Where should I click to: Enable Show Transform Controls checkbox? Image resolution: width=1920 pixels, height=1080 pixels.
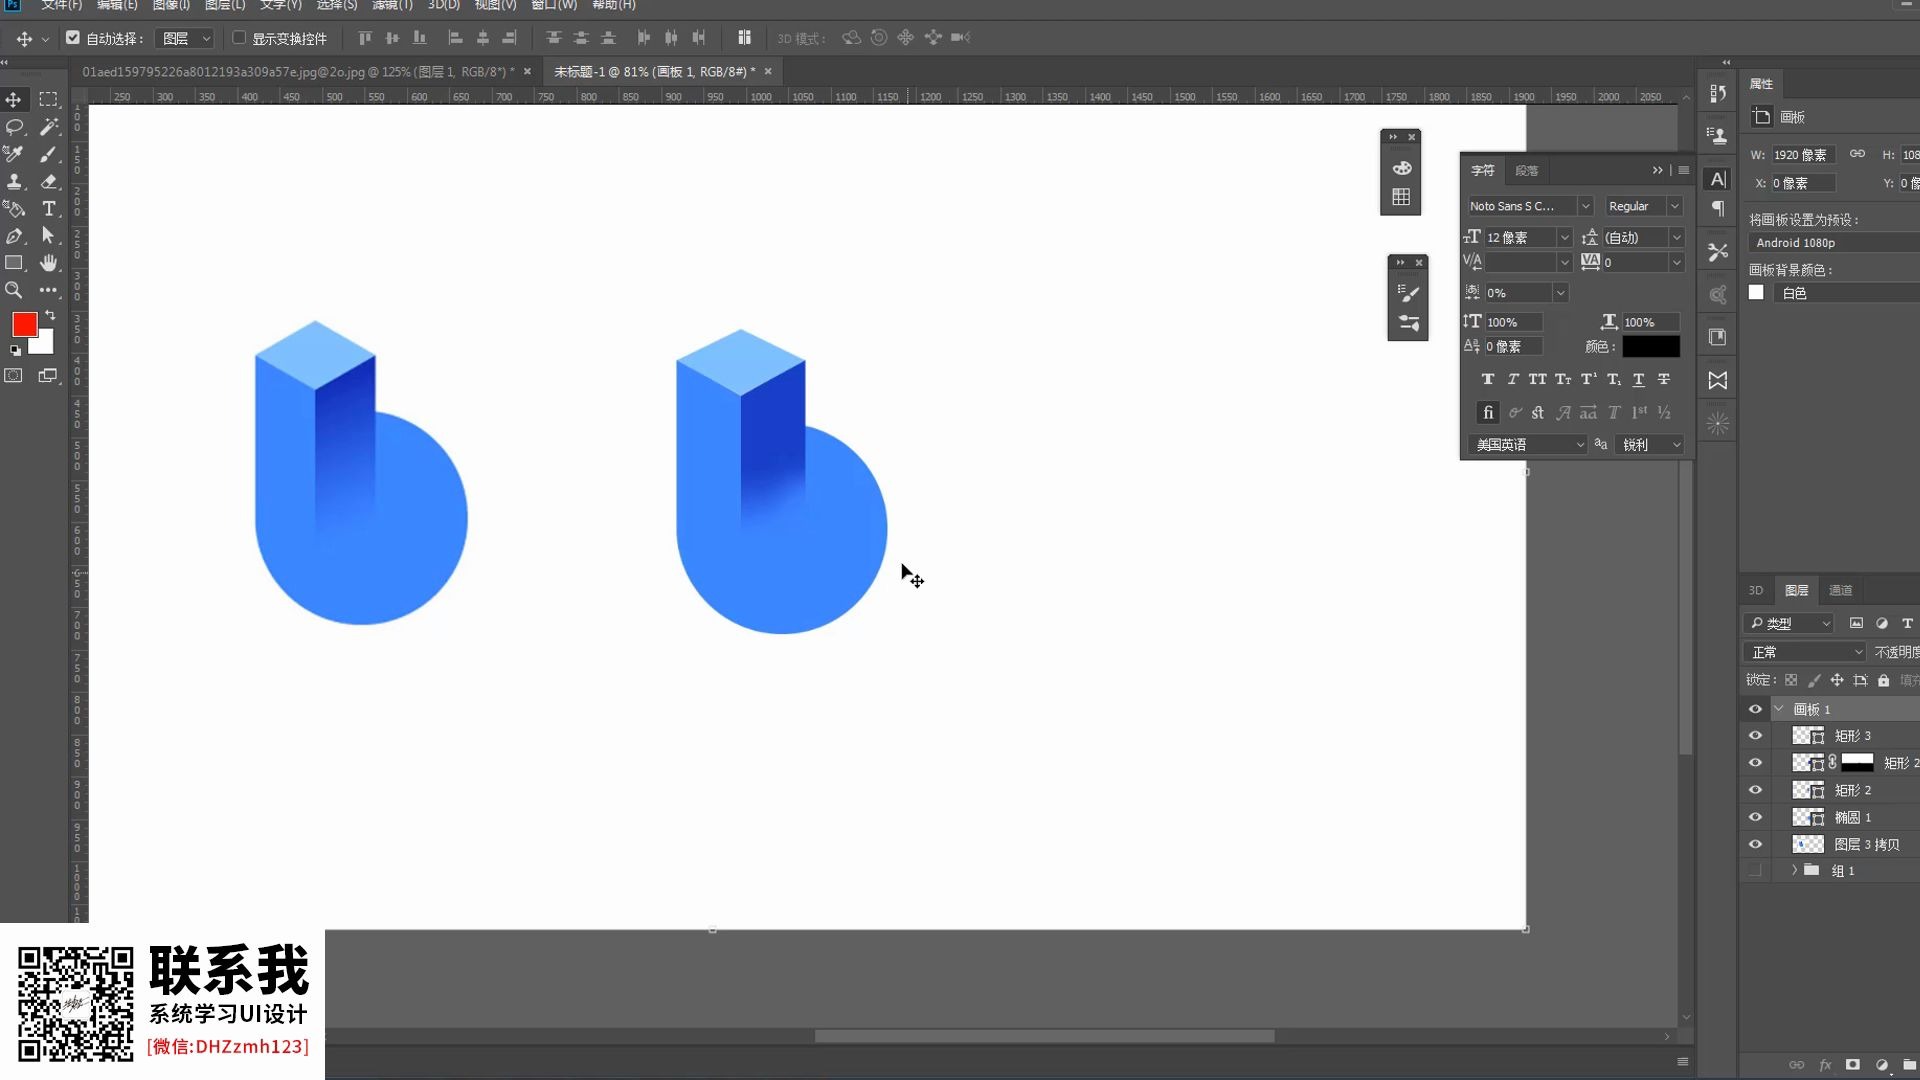tap(239, 38)
